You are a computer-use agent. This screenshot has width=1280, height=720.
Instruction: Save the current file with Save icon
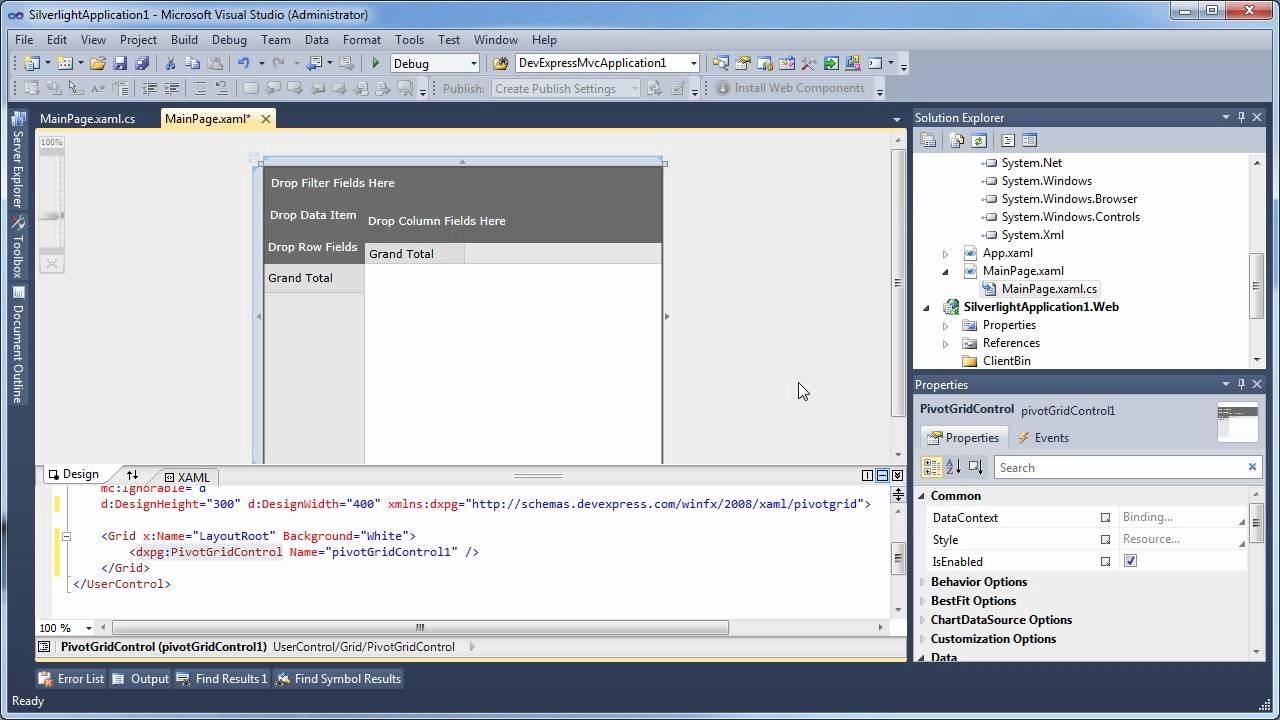point(120,63)
